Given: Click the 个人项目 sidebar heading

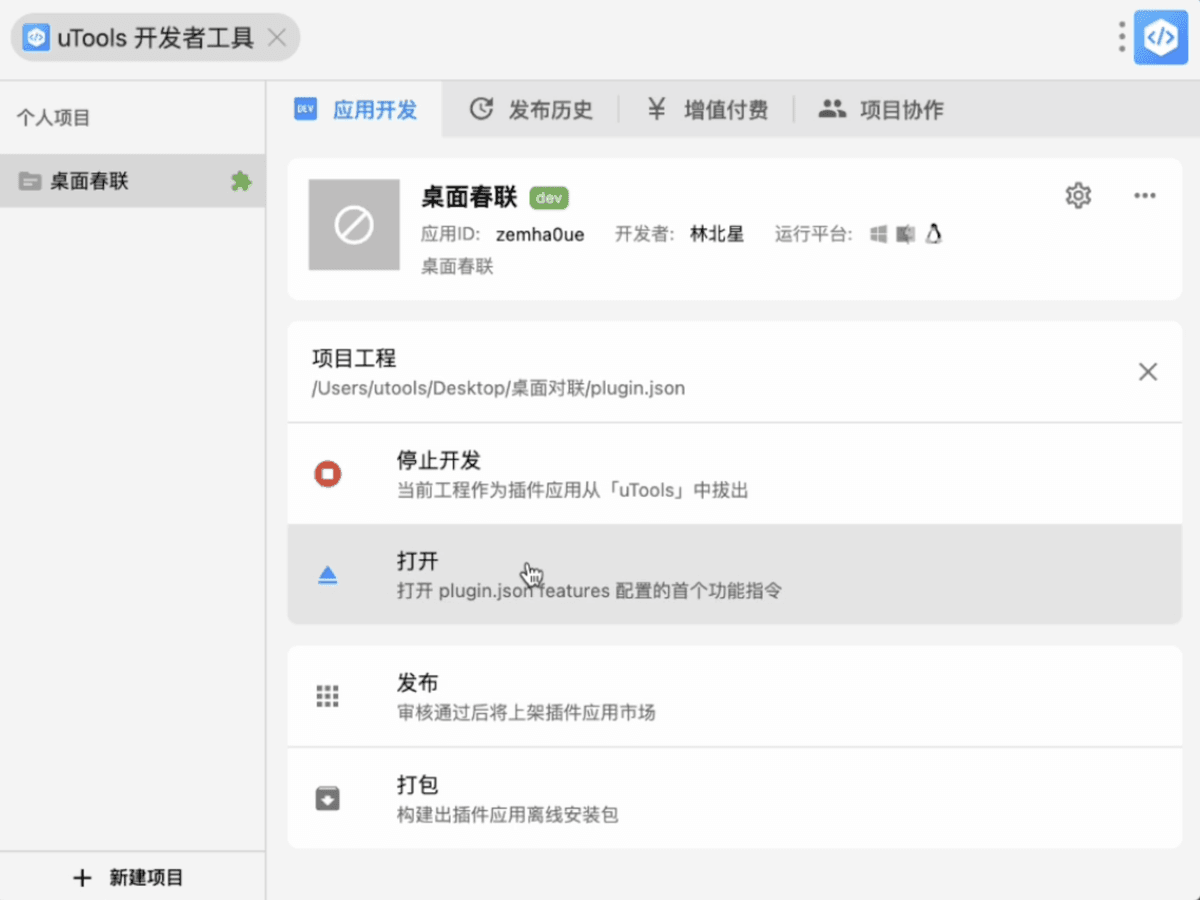Looking at the screenshot, I should [x=53, y=118].
